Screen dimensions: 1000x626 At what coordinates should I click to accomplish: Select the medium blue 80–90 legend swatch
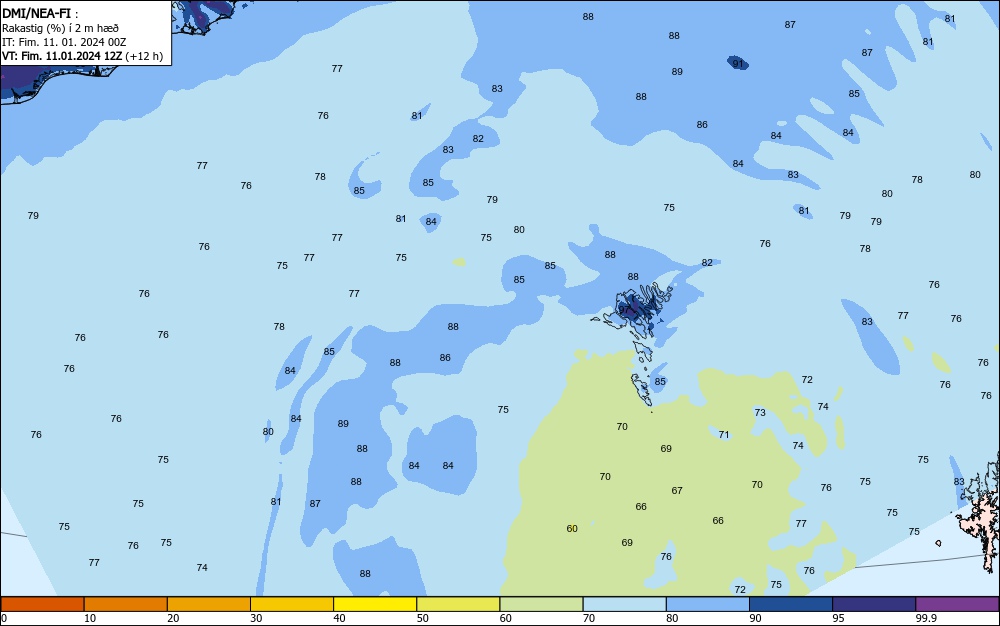[708, 604]
